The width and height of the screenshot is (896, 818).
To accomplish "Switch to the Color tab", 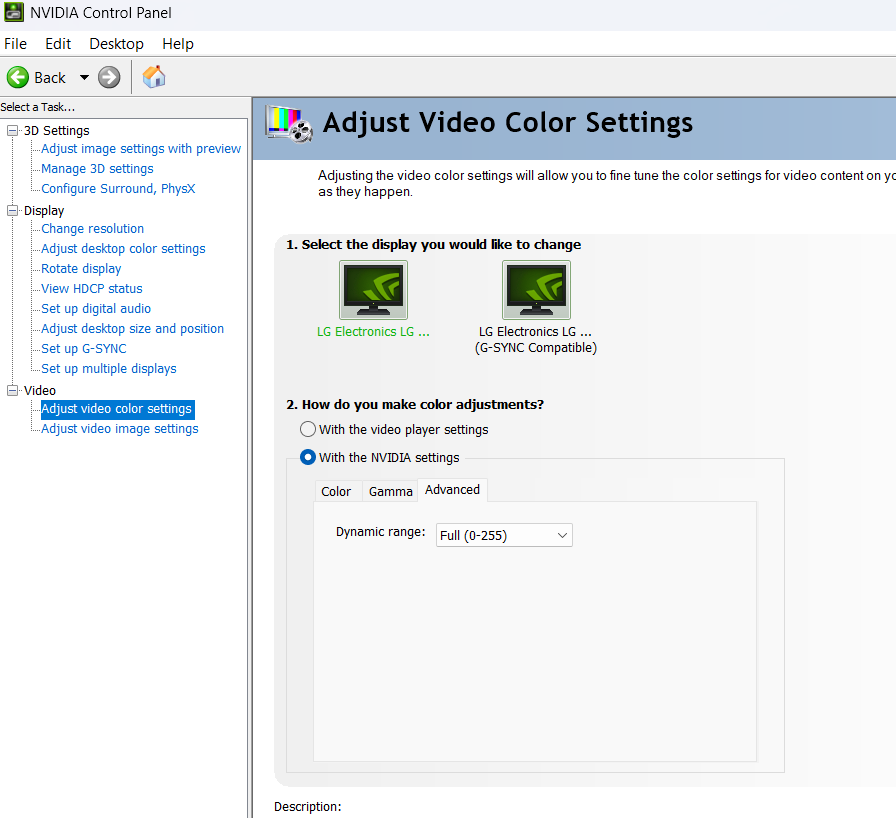I will (x=336, y=491).
